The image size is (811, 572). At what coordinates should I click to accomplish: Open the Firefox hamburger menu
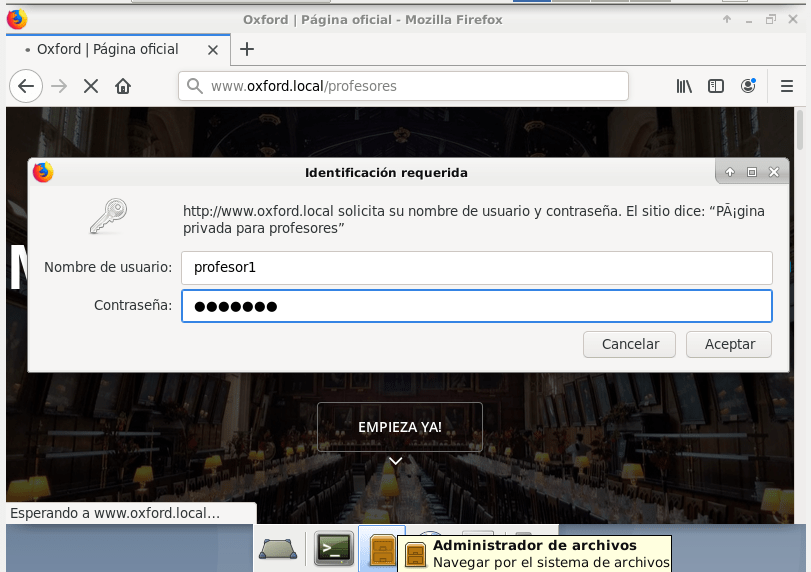coord(786,86)
